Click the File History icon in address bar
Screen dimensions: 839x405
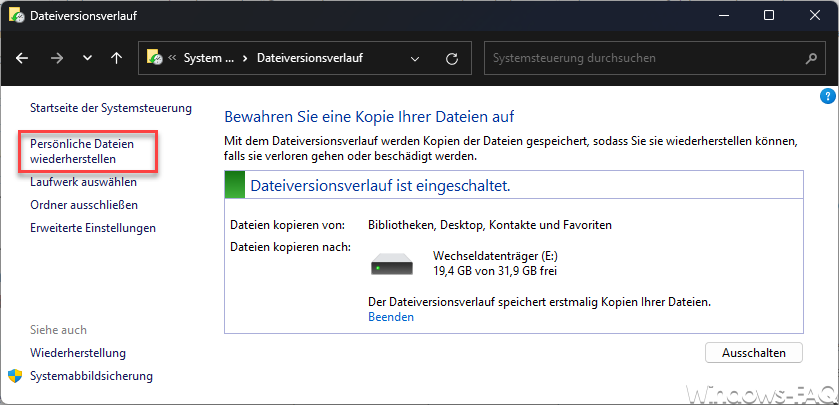[154, 58]
